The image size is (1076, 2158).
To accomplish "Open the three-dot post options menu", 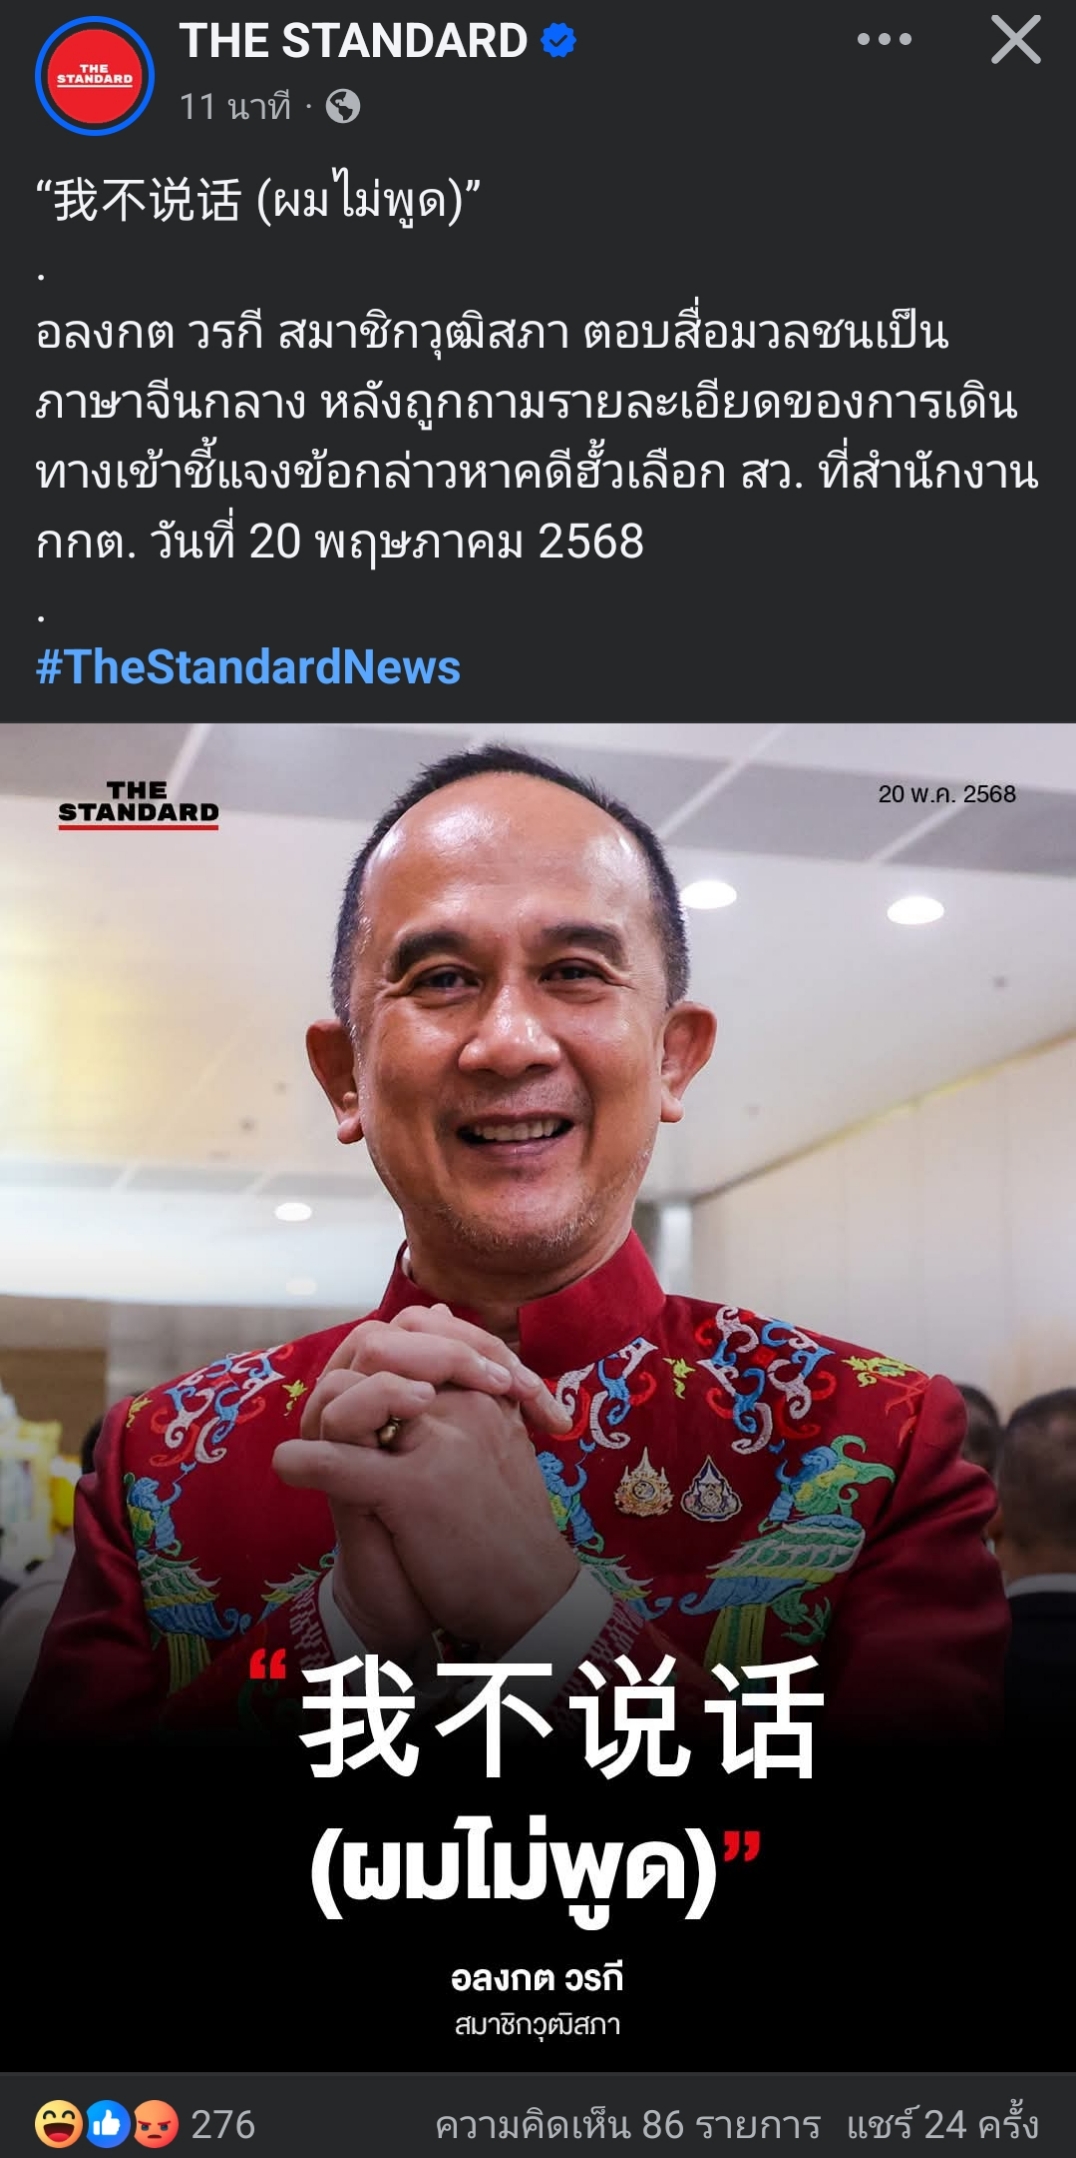I will (x=884, y=40).
